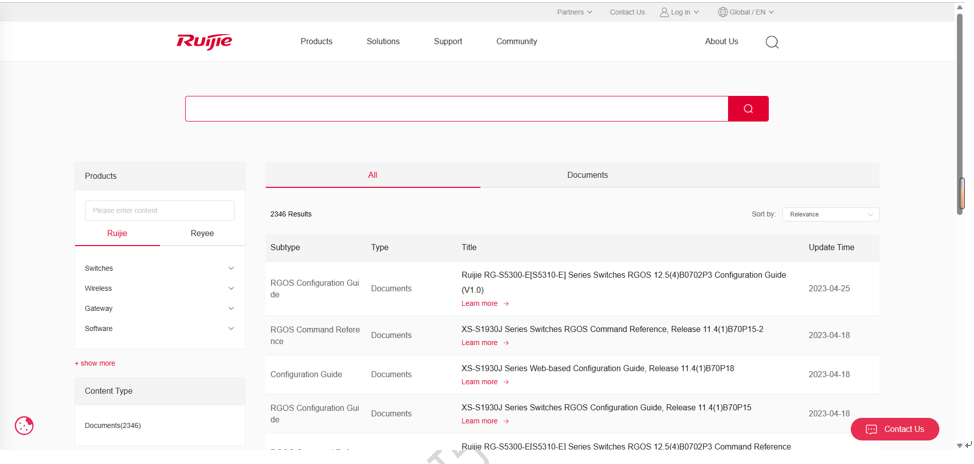Select the Reyee product tab
This screenshot has width=974, height=464.
(x=202, y=234)
